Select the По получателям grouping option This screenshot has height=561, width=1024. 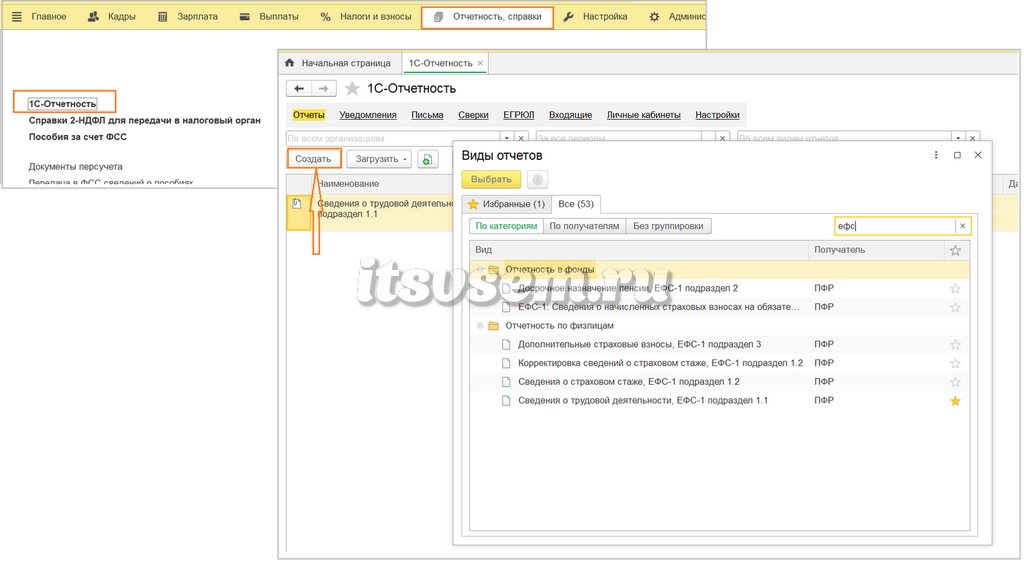584,226
